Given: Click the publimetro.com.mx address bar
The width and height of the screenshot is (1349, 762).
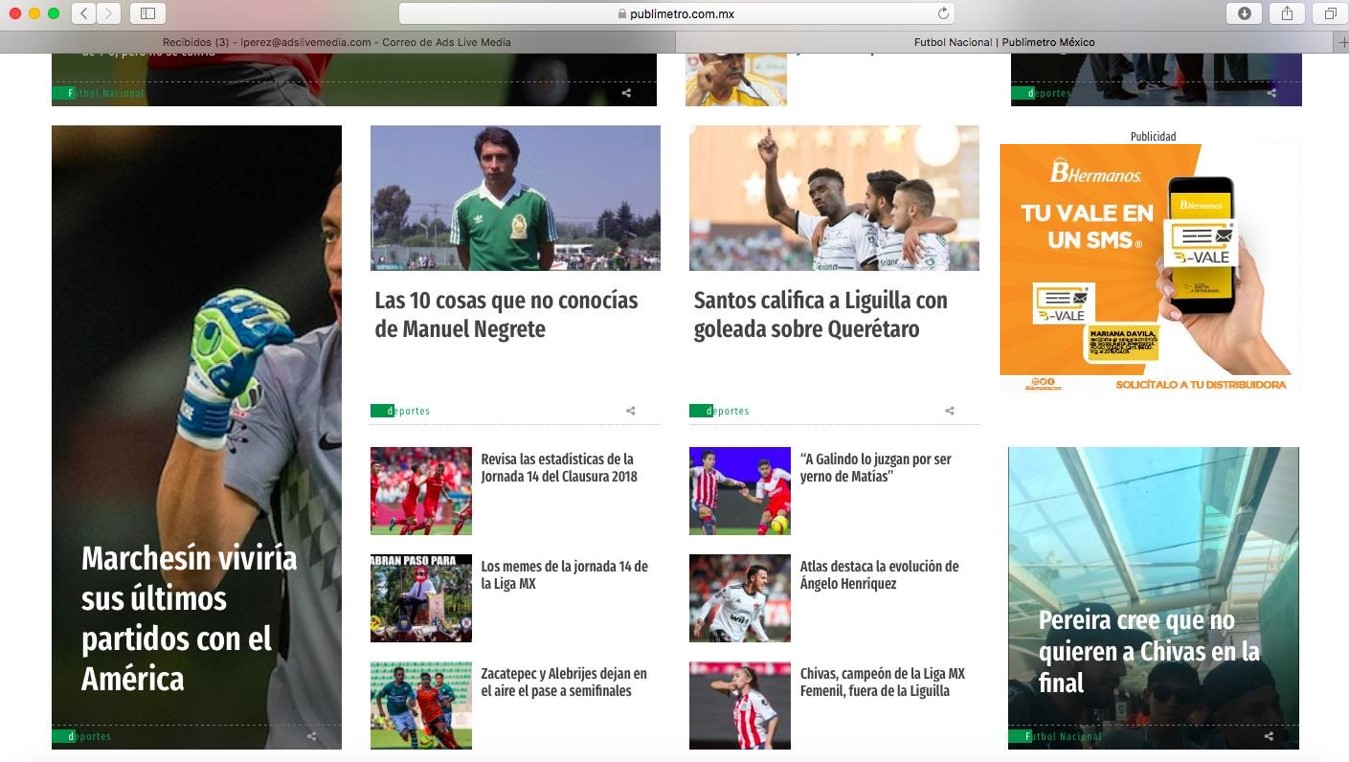Looking at the screenshot, I should pos(676,14).
